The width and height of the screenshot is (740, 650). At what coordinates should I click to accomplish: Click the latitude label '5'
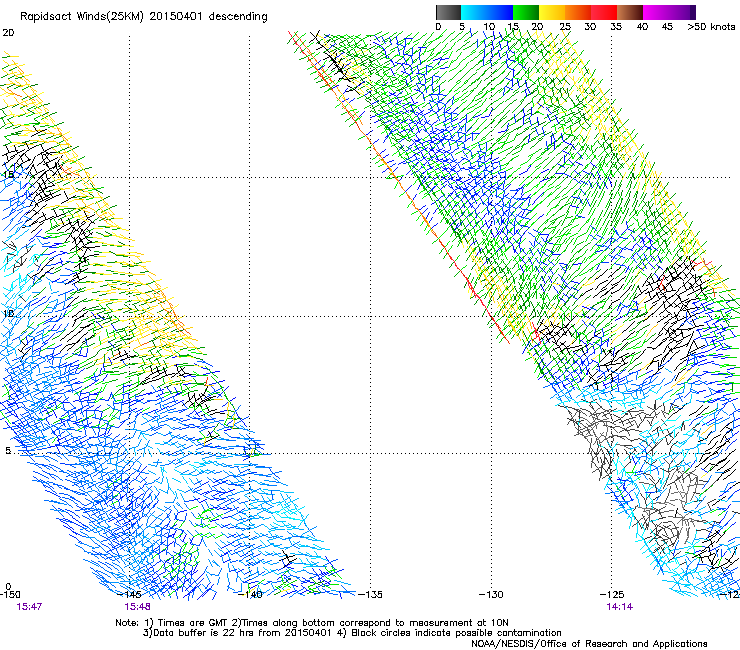tap(8, 451)
